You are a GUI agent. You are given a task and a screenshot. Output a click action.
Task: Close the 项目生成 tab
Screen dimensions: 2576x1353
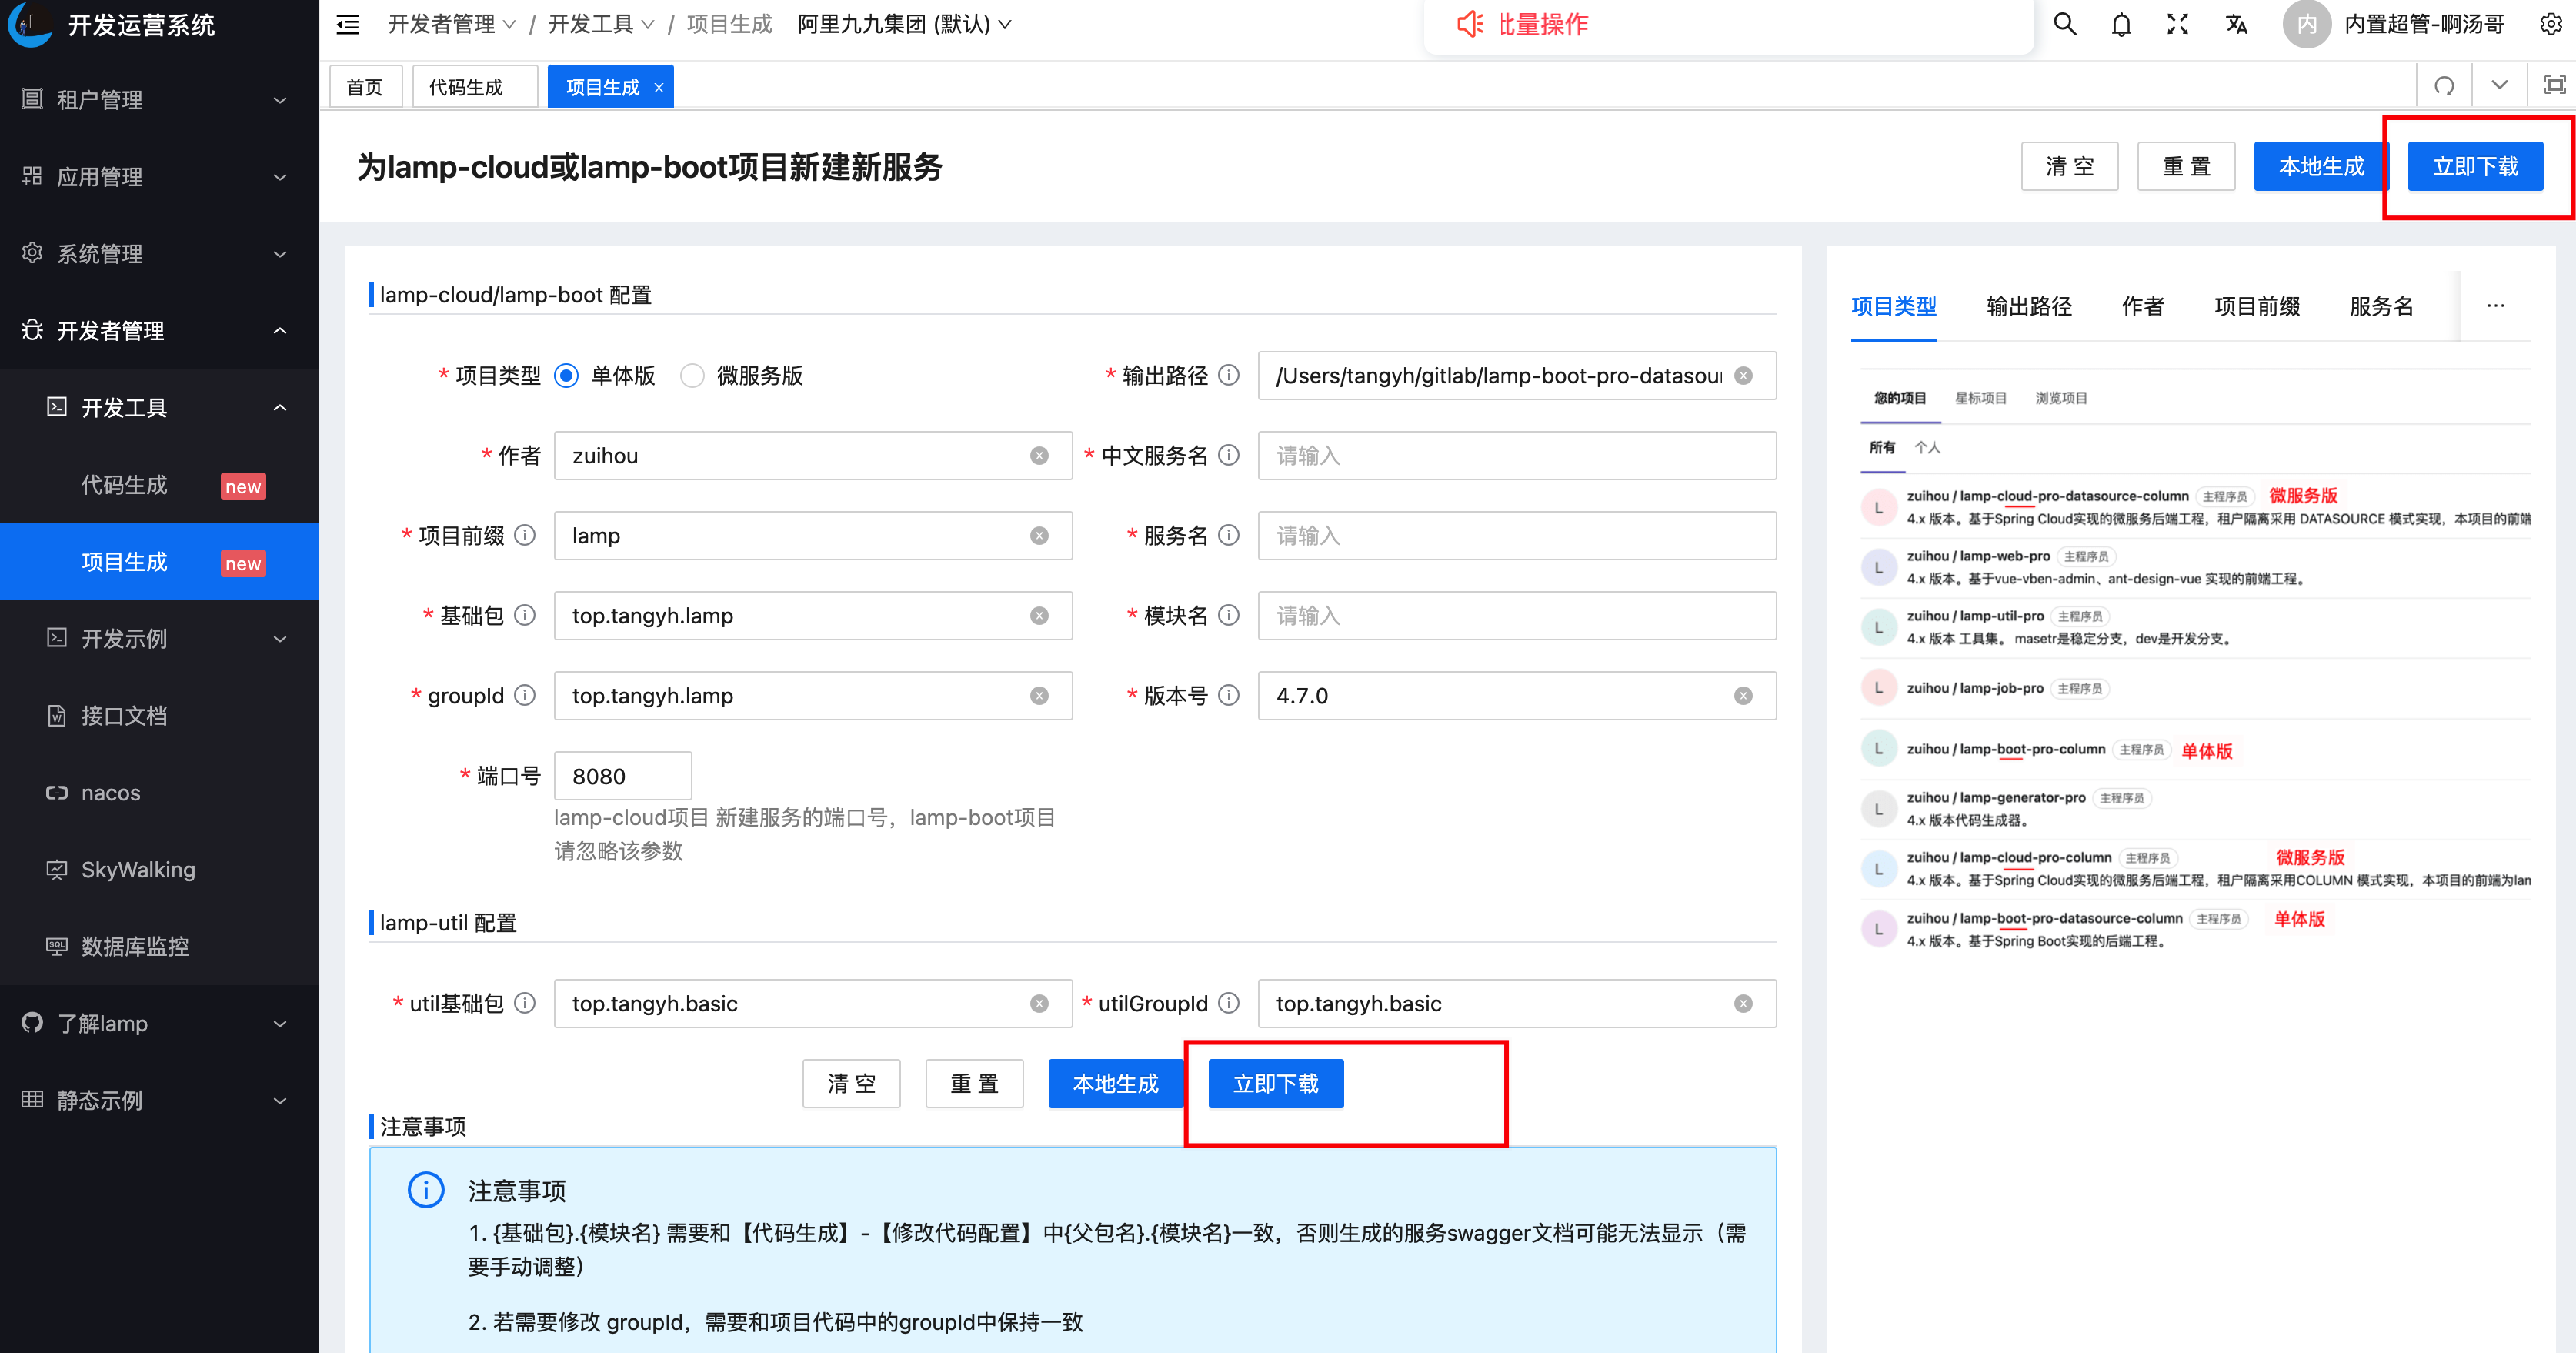[659, 88]
